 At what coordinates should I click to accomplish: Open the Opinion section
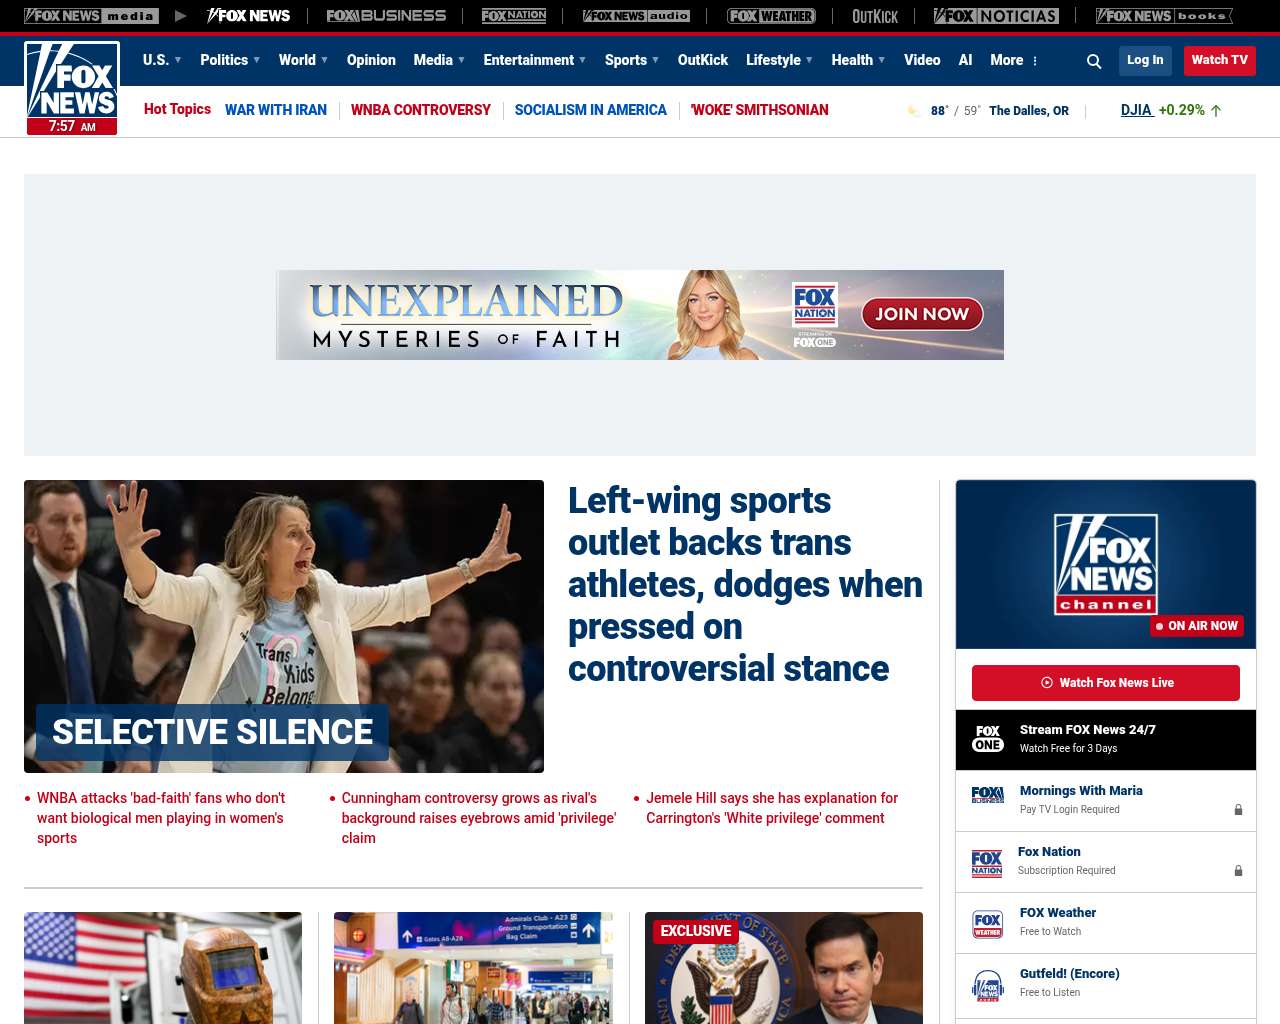coord(371,60)
